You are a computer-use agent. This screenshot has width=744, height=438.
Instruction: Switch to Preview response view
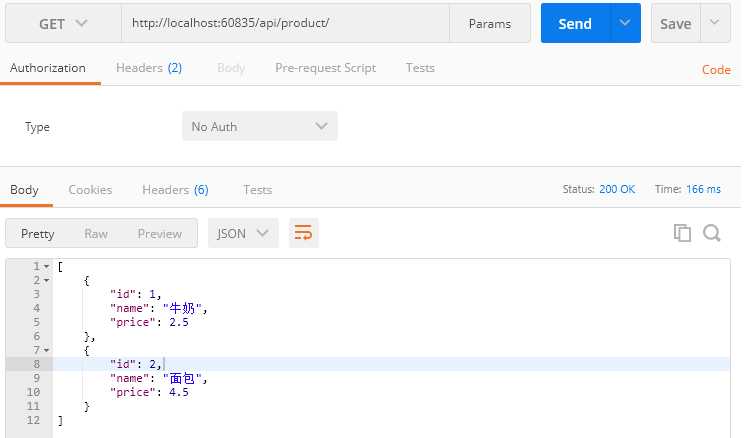[159, 233]
